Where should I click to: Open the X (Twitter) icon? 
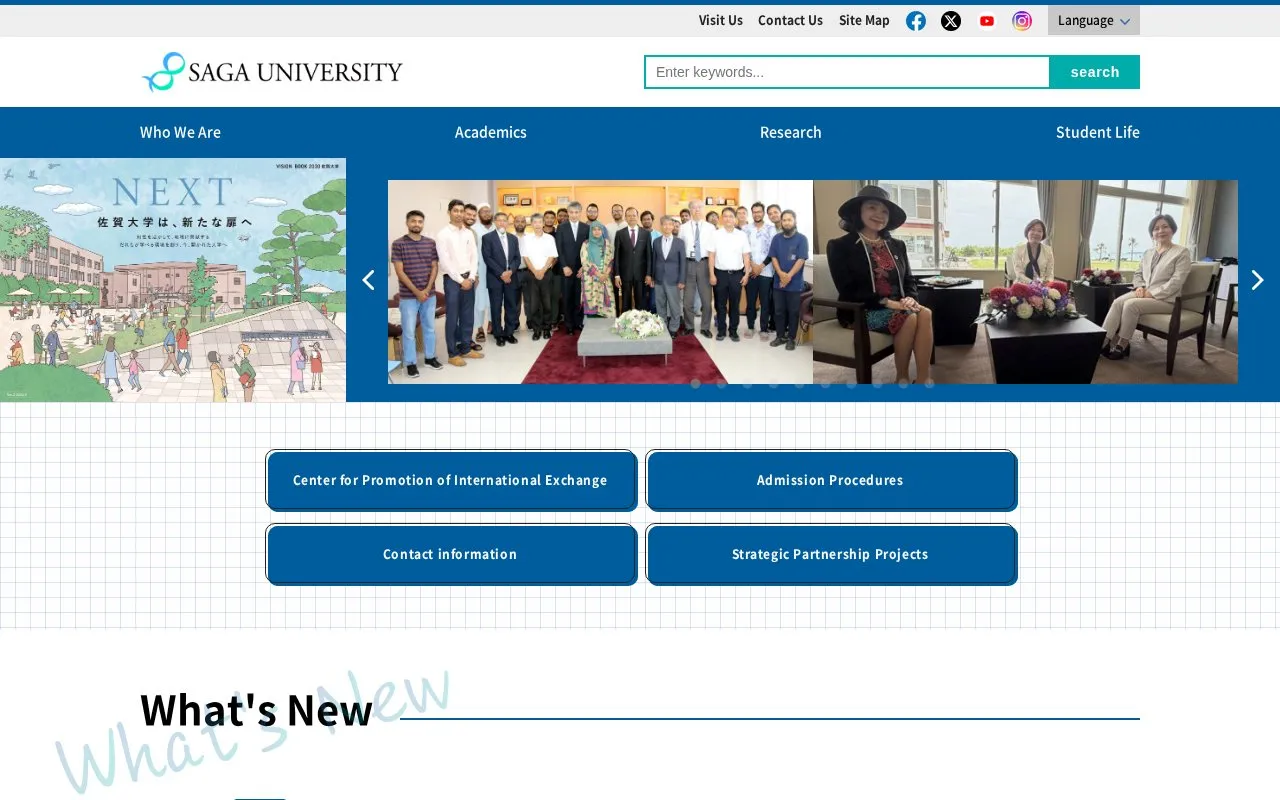click(x=951, y=21)
